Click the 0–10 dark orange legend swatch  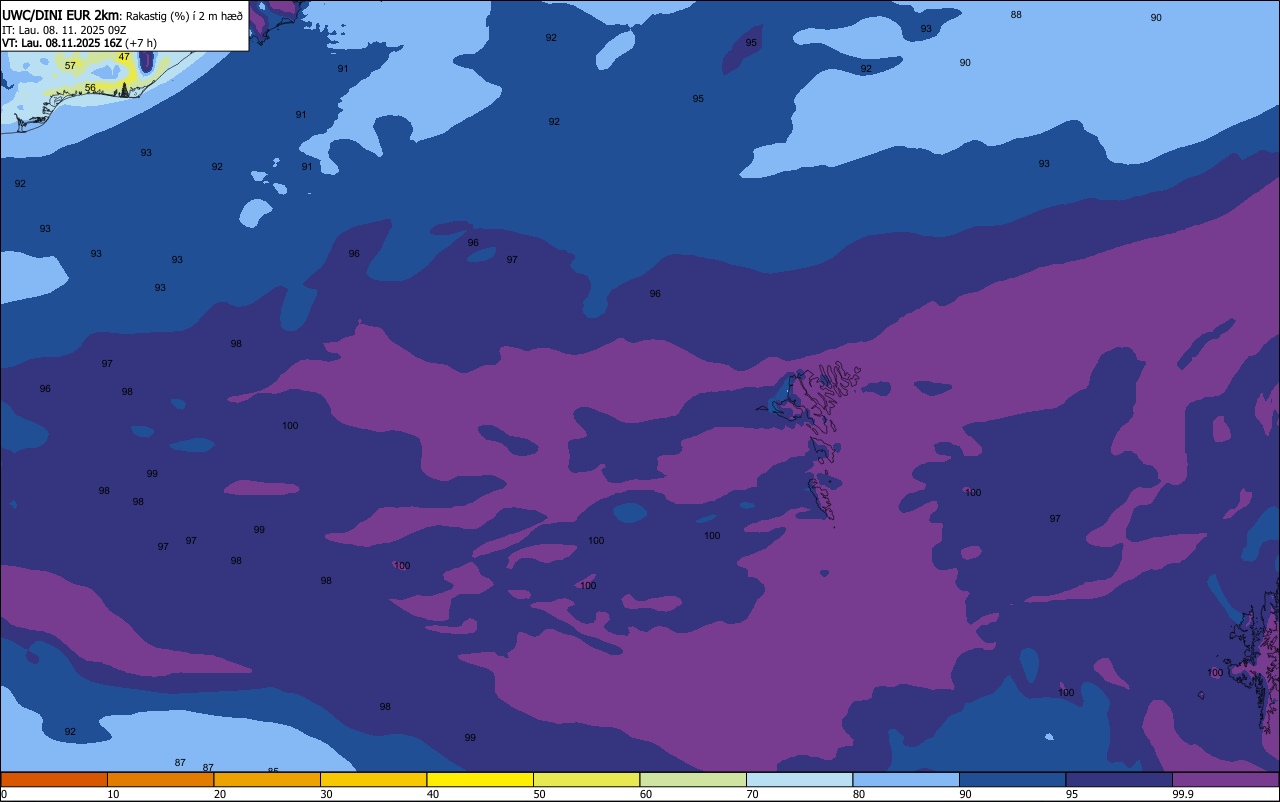pyautogui.click(x=54, y=779)
